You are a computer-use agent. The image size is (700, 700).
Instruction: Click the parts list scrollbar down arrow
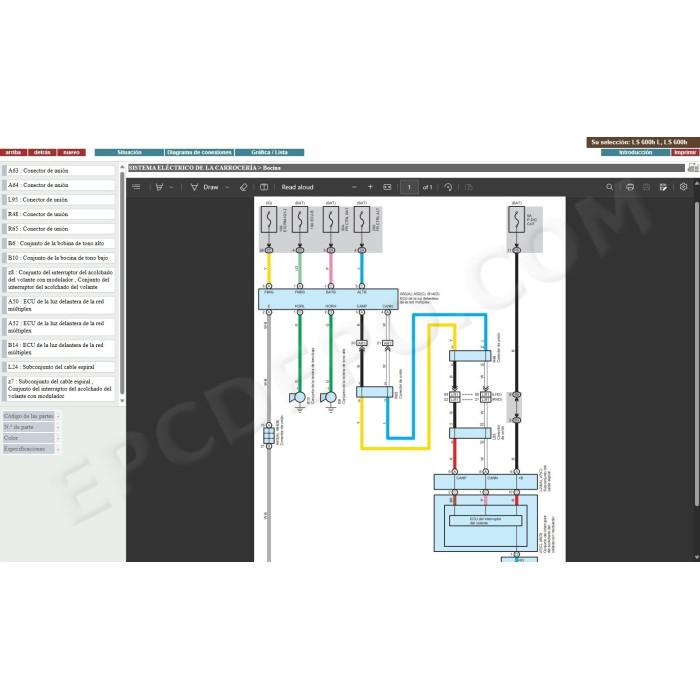click(x=122, y=401)
